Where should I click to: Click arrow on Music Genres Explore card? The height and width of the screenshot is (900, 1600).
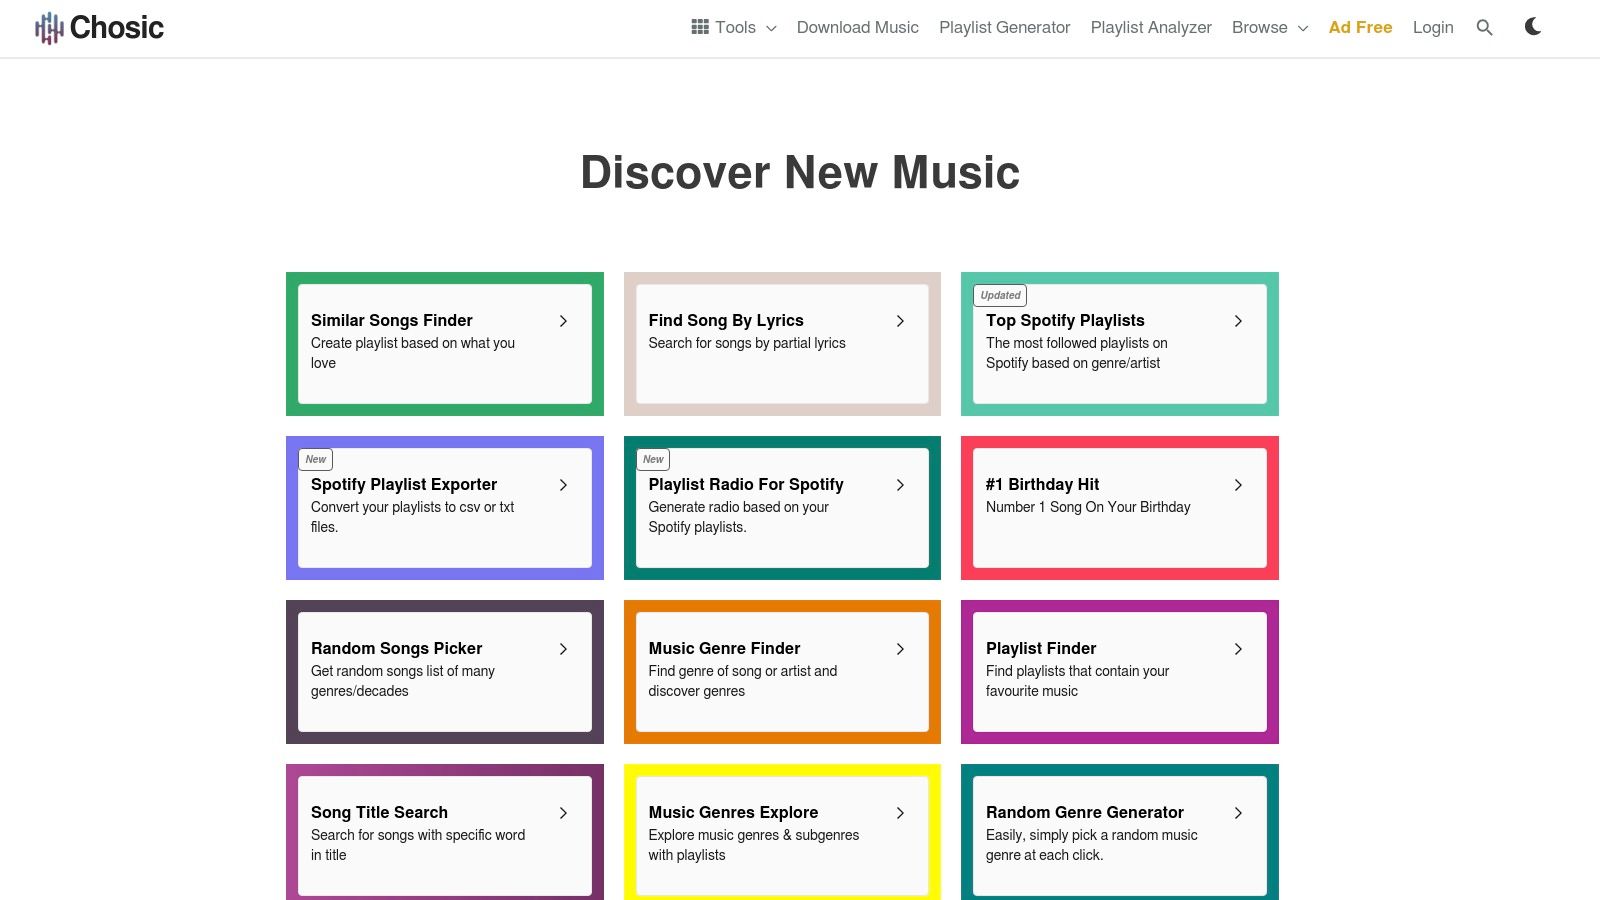click(900, 813)
